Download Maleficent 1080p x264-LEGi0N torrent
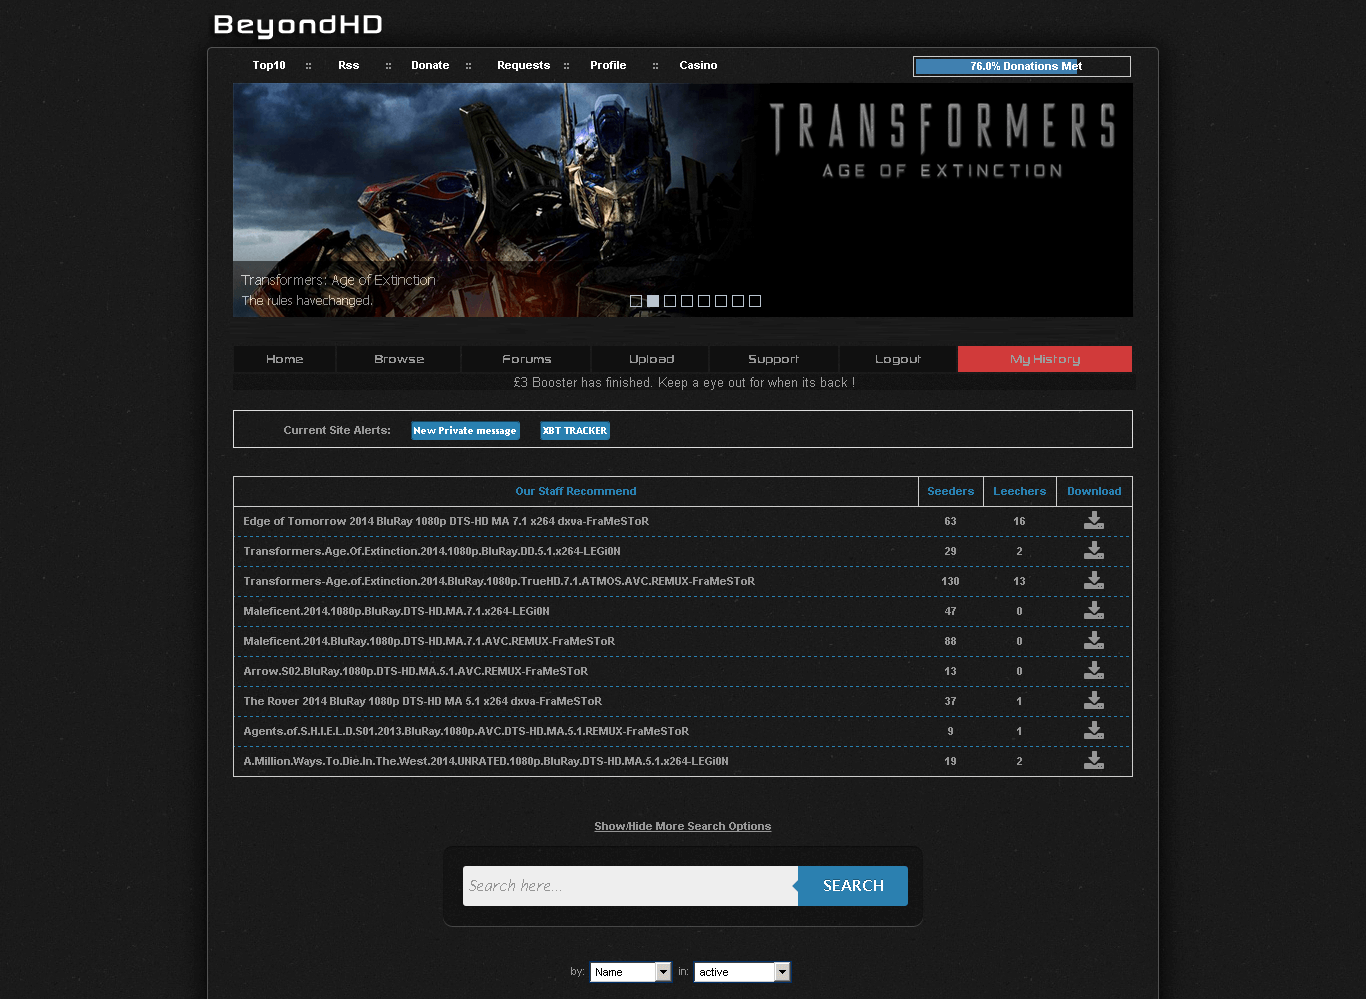The image size is (1366, 999). pyautogui.click(x=1094, y=611)
